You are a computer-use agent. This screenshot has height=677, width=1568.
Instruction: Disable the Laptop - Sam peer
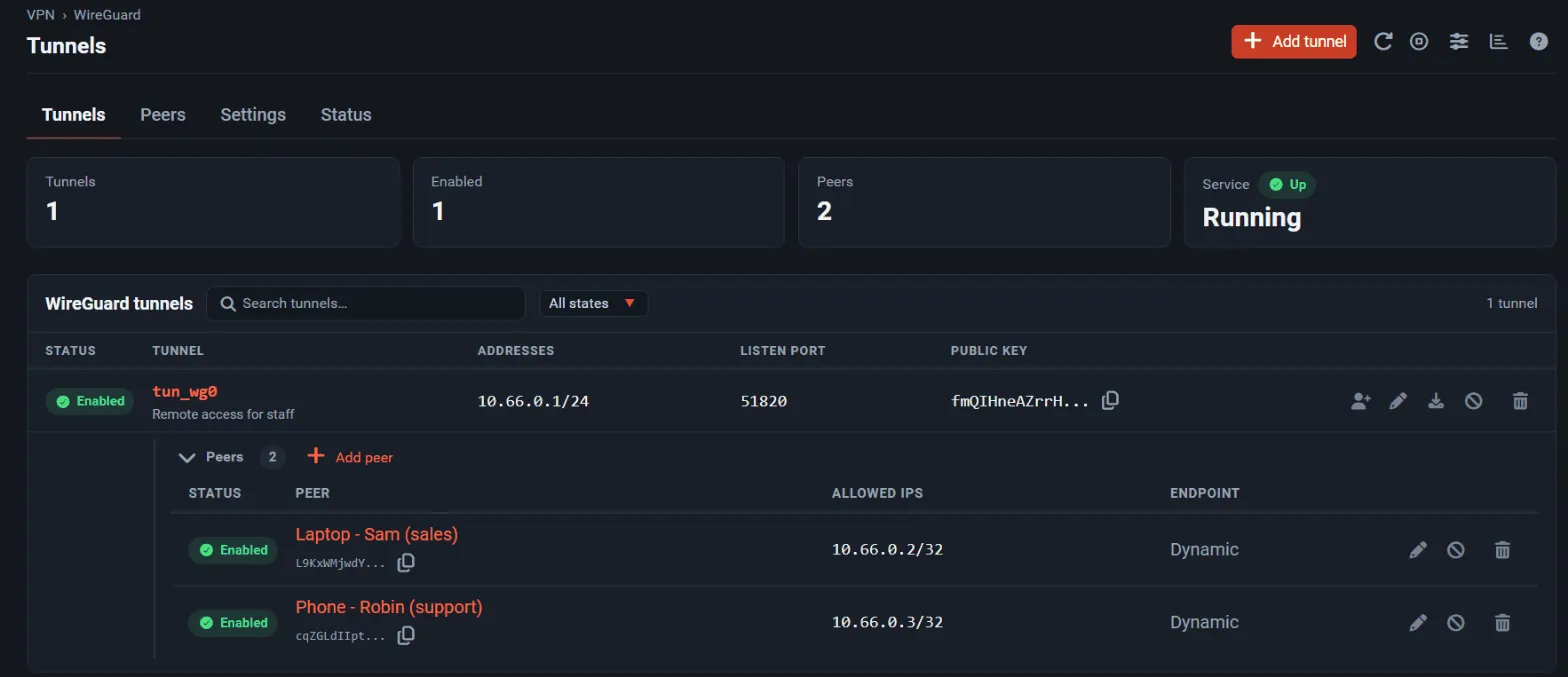point(1456,550)
